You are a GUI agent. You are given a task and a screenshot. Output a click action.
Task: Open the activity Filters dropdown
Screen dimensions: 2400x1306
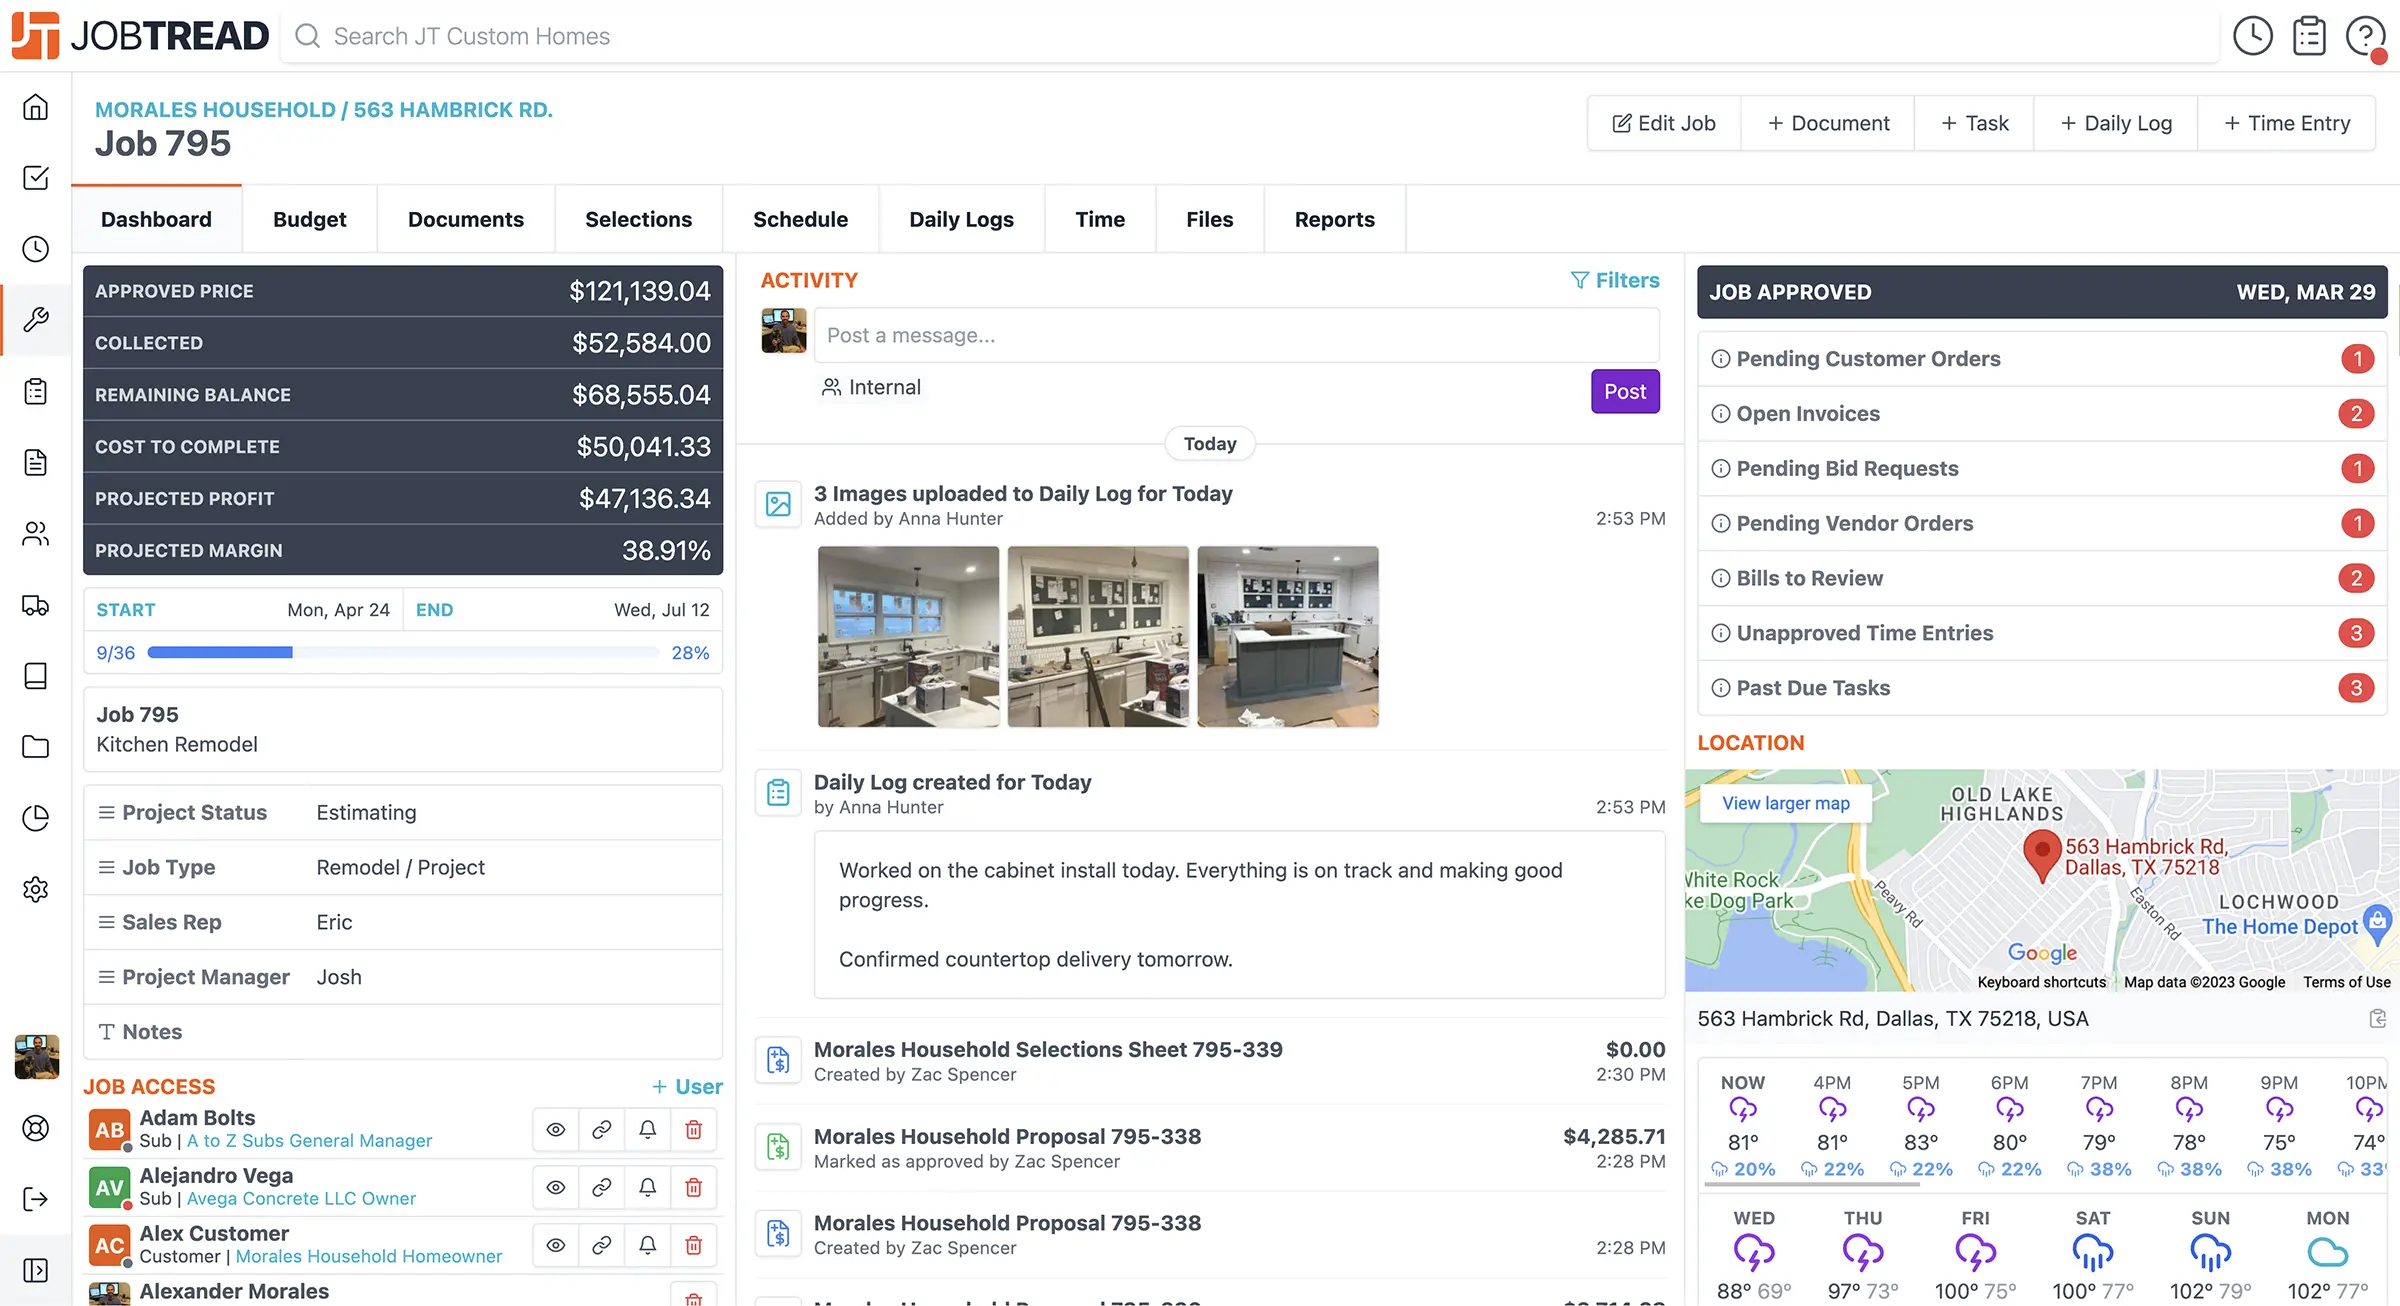click(1615, 281)
